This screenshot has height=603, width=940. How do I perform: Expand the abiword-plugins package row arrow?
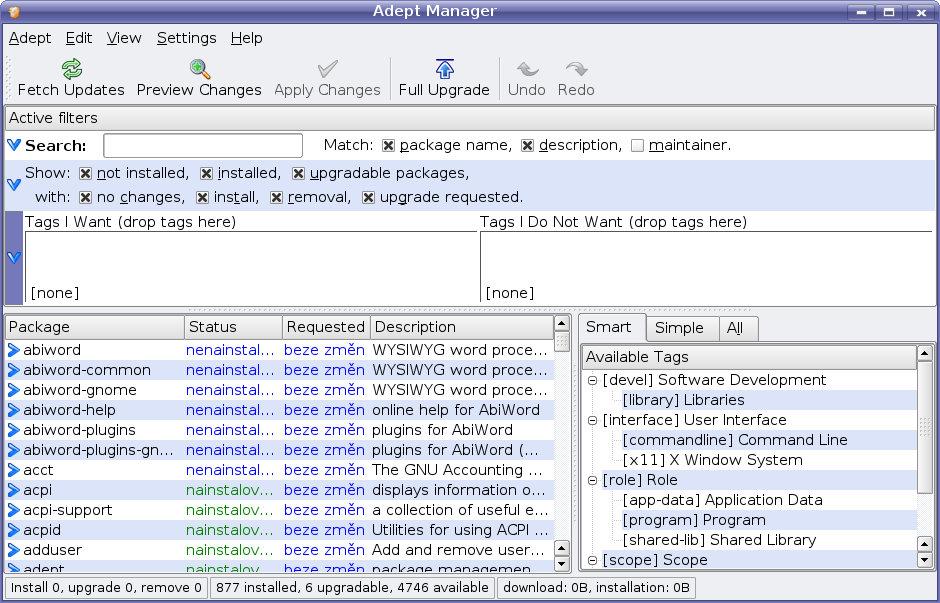tap(13, 430)
